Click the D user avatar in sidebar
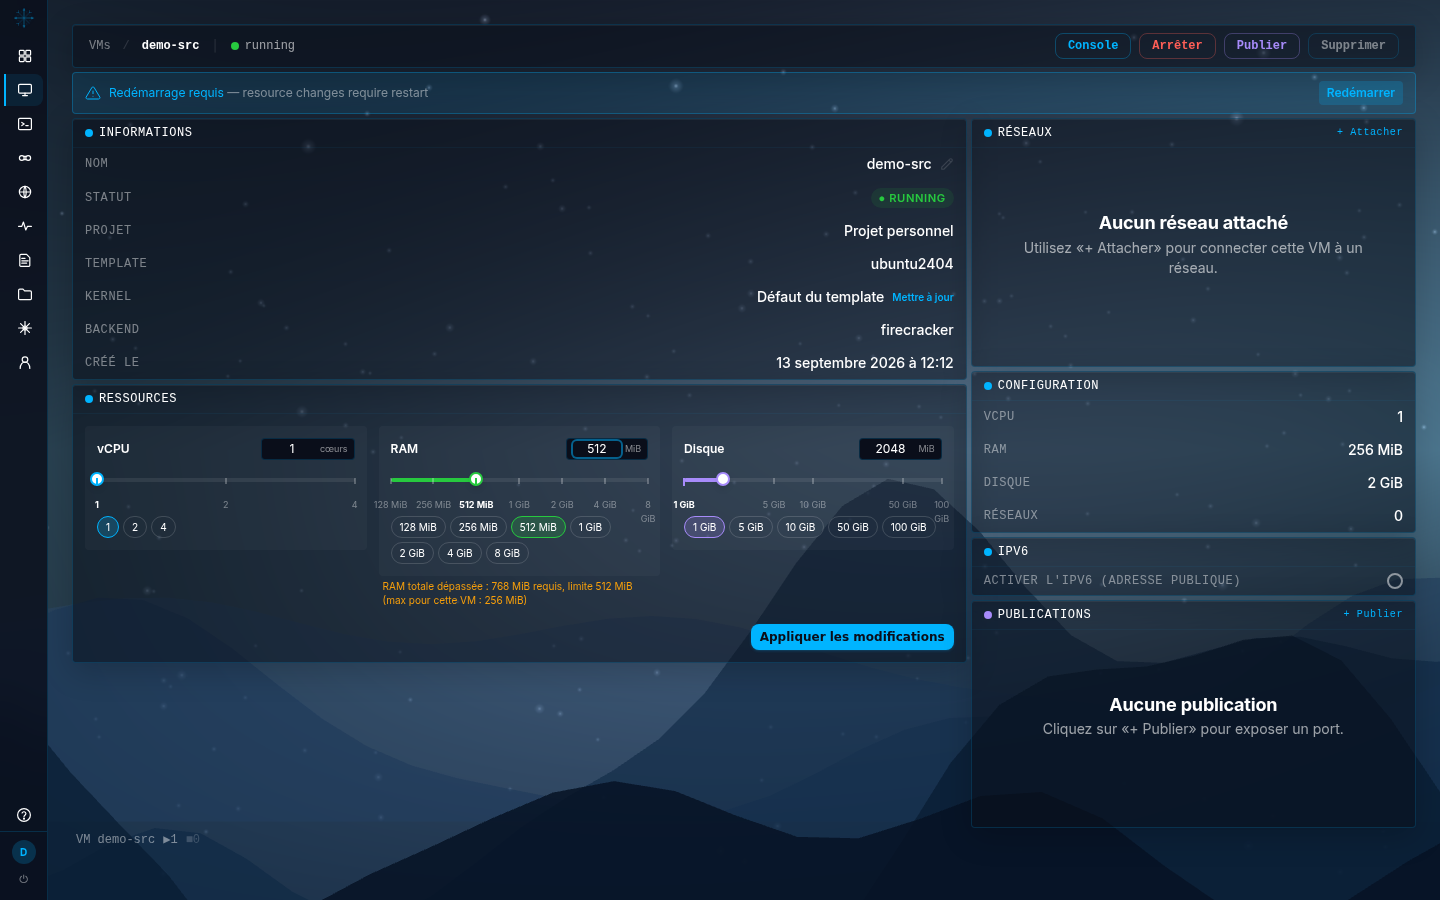Screen dimensions: 1440x900 coord(24,852)
